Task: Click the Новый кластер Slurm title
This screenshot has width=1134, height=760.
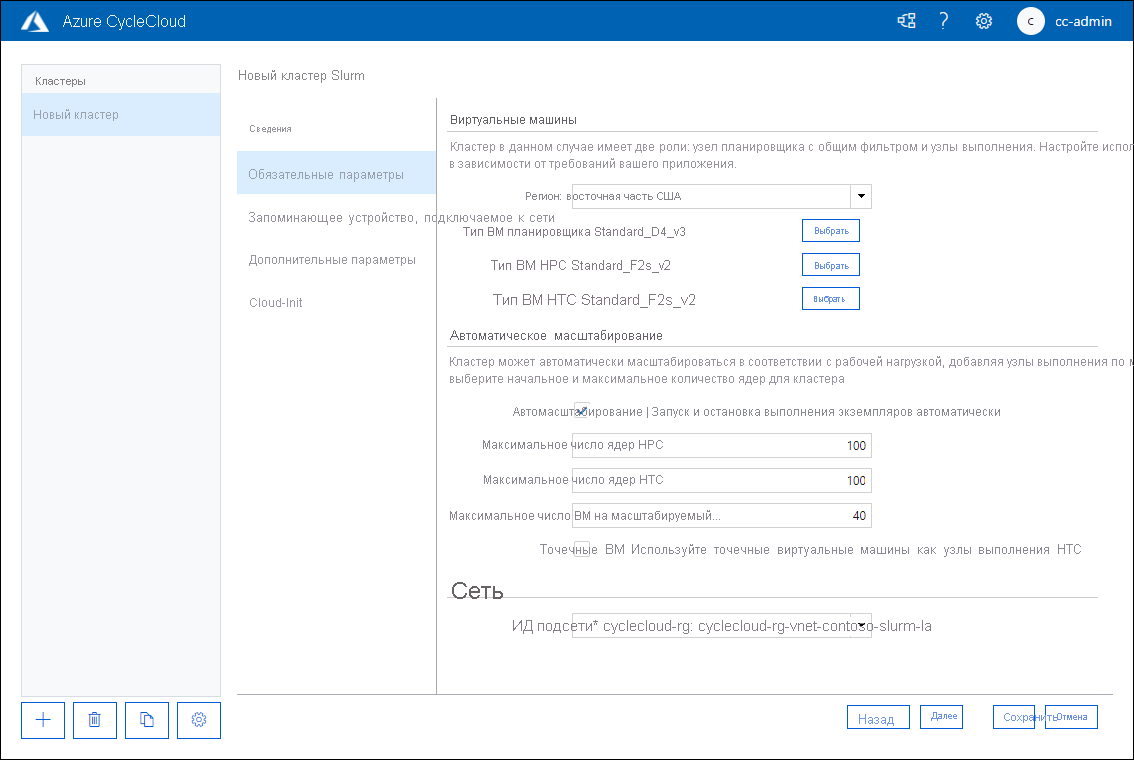Action: tap(301, 75)
